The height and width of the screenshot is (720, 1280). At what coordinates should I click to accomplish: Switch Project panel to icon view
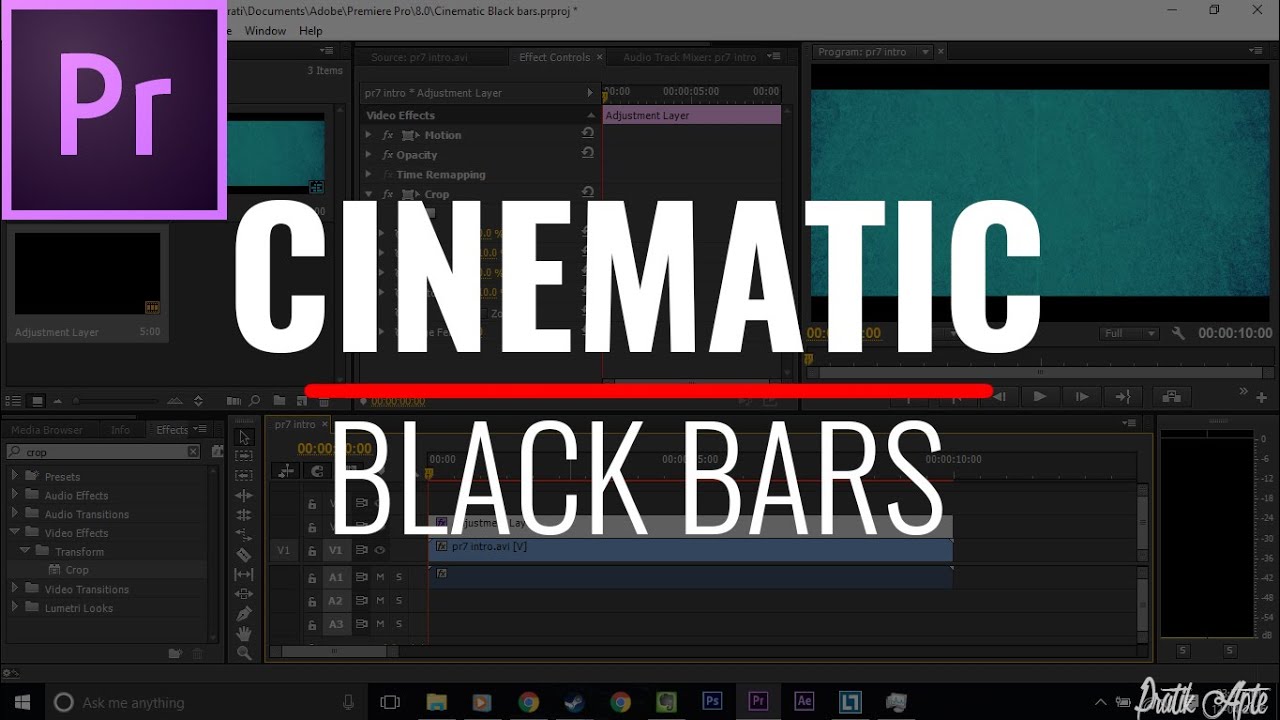(x=37, y=400)
